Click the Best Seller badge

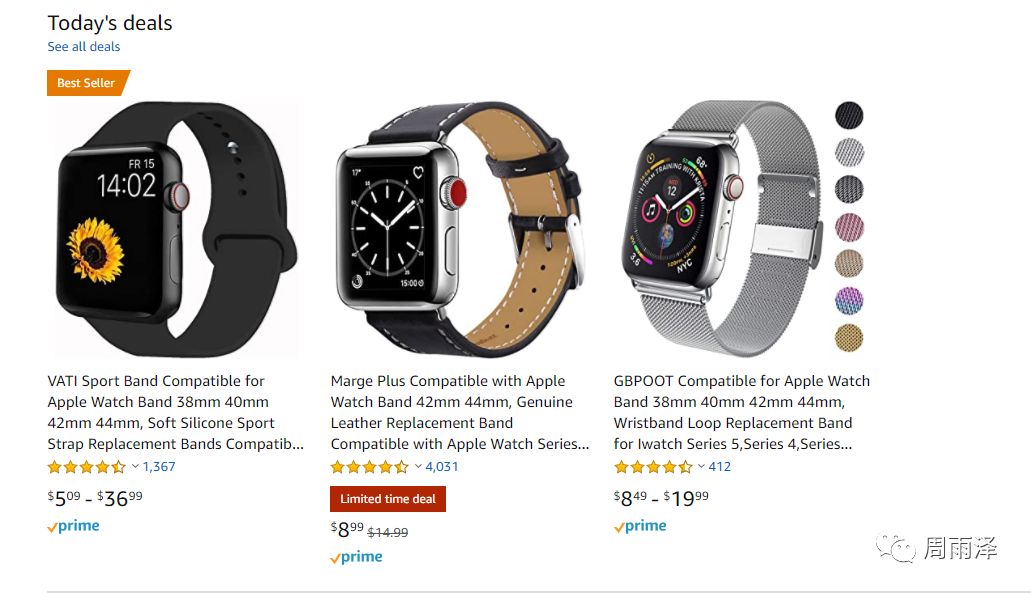88,83
